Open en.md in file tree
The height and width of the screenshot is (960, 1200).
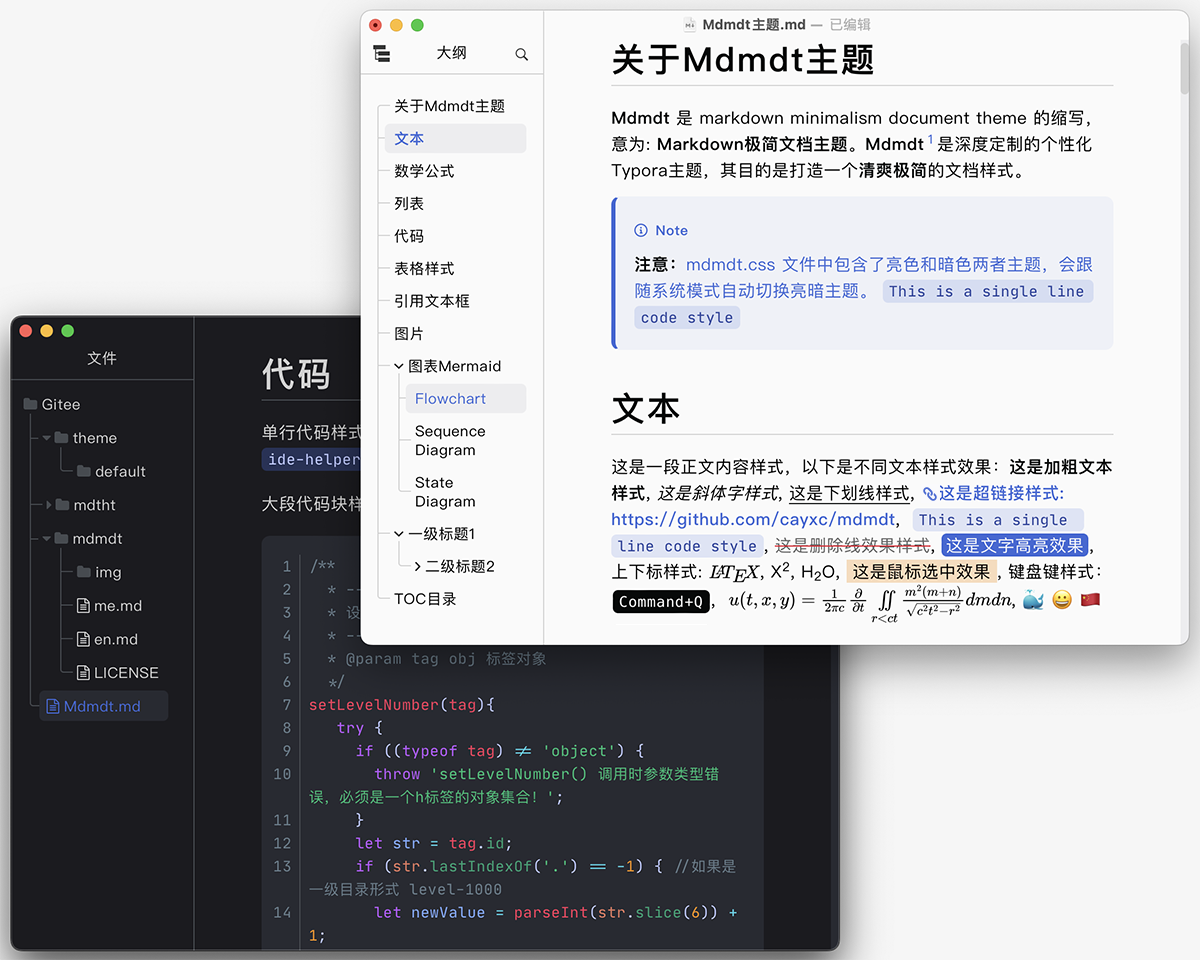(116, 639)
